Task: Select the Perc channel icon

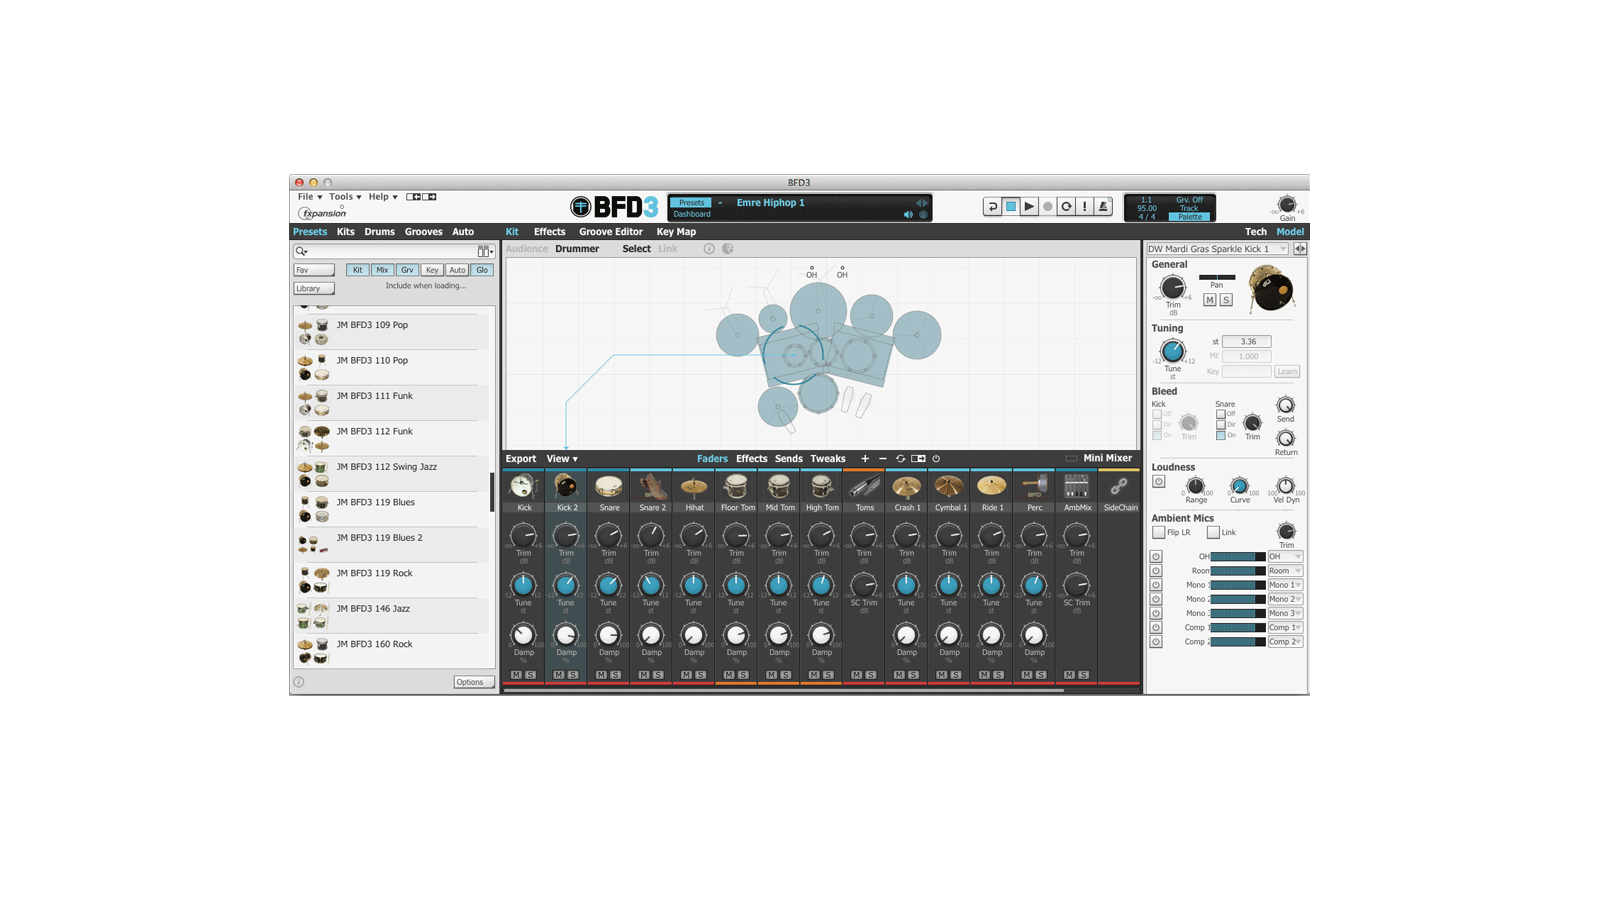Action: click(x=1034, y=487)
